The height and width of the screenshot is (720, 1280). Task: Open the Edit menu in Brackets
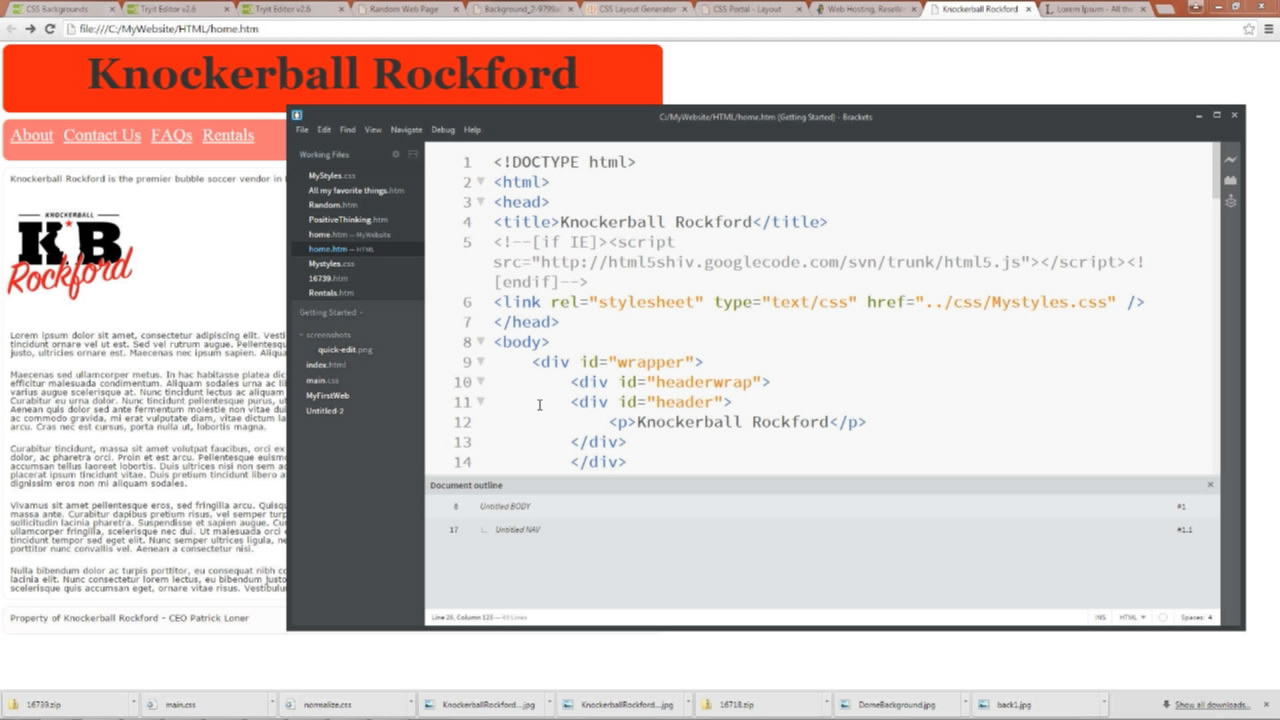click(x=324, y=130)
